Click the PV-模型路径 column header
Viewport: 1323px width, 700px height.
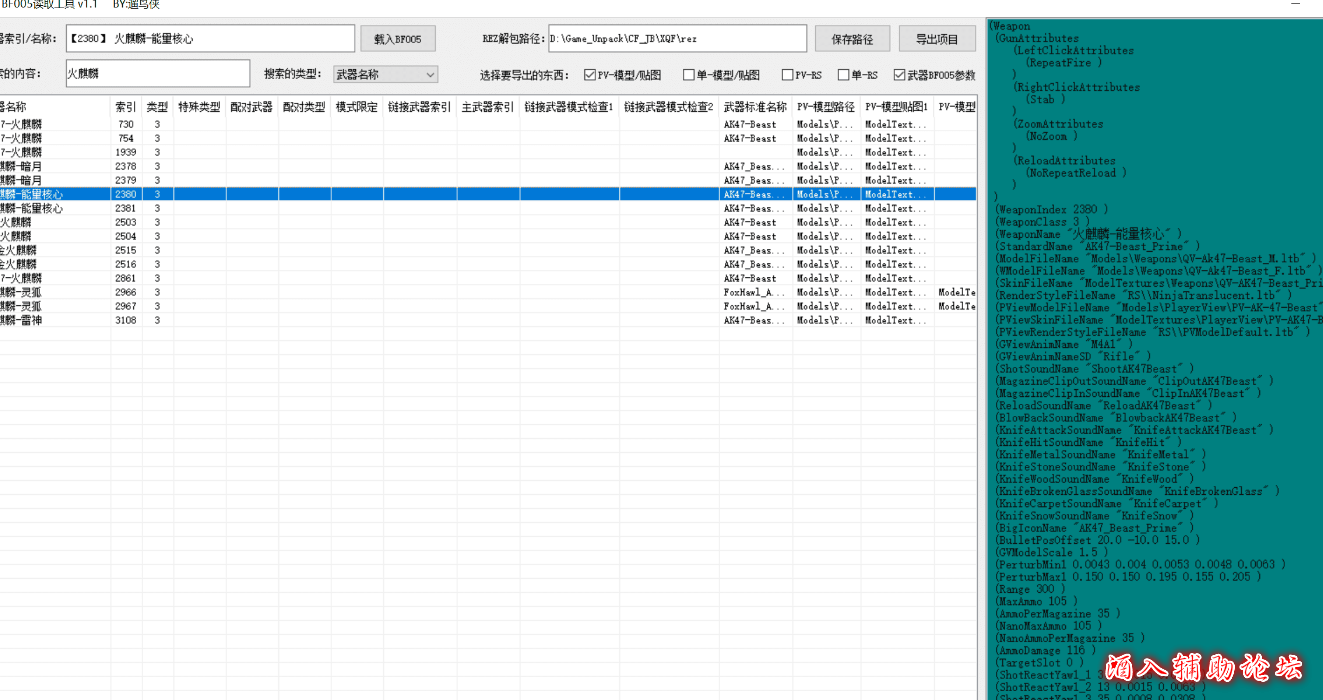[826, 107]
